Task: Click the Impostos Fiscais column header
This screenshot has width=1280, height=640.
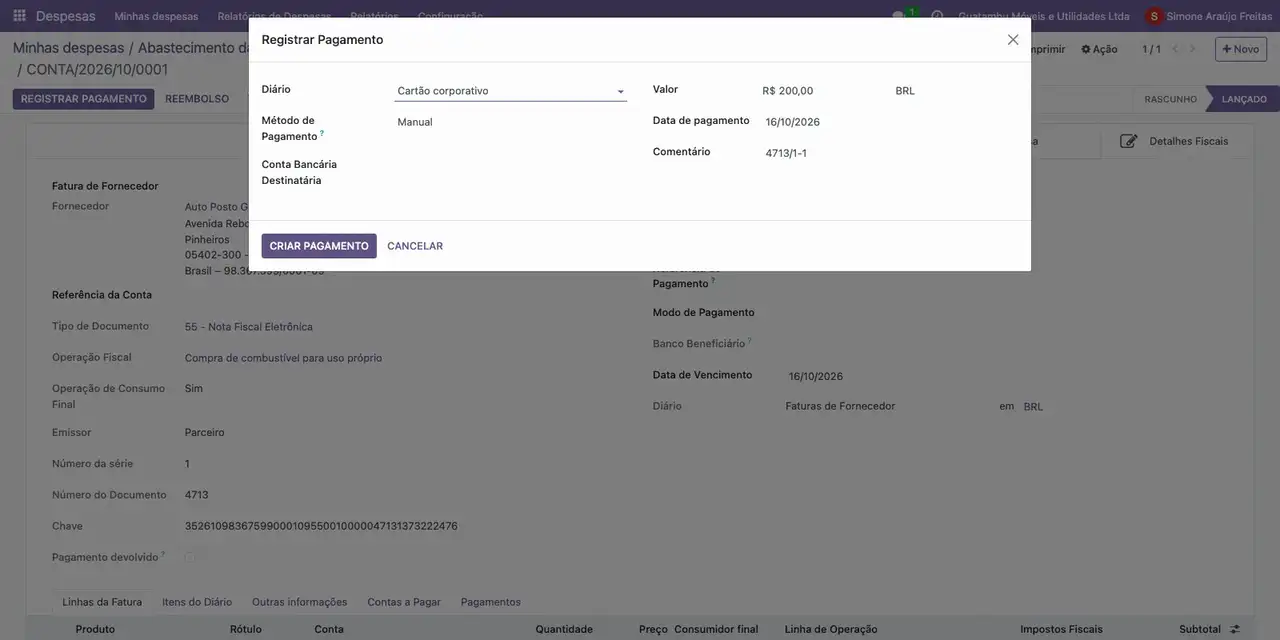Action: (x=1061, y=629)
